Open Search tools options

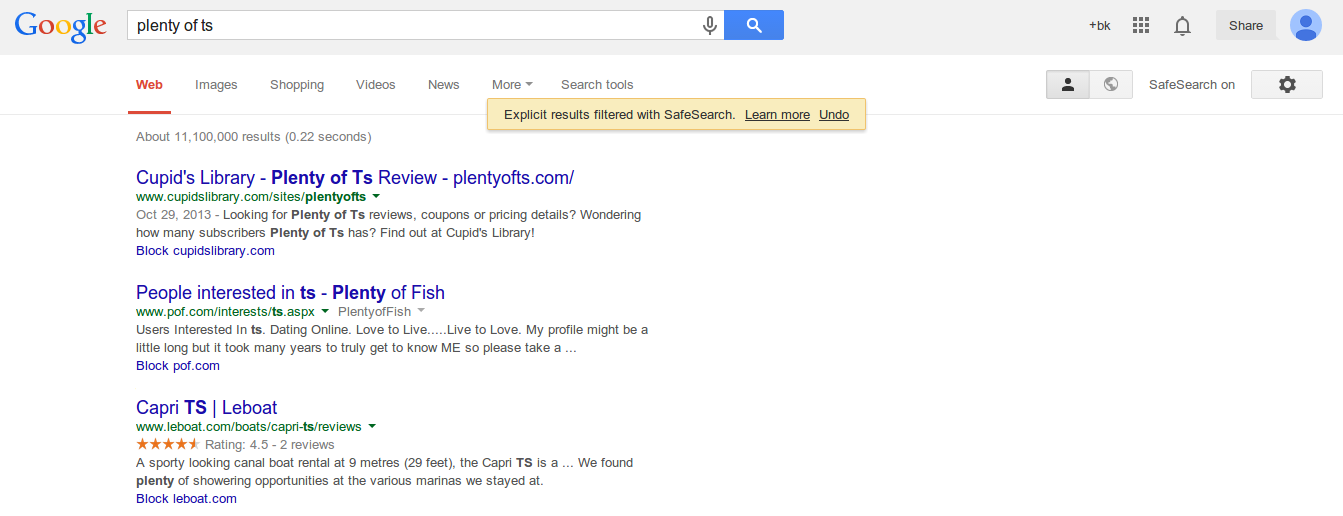coord(597,85)
